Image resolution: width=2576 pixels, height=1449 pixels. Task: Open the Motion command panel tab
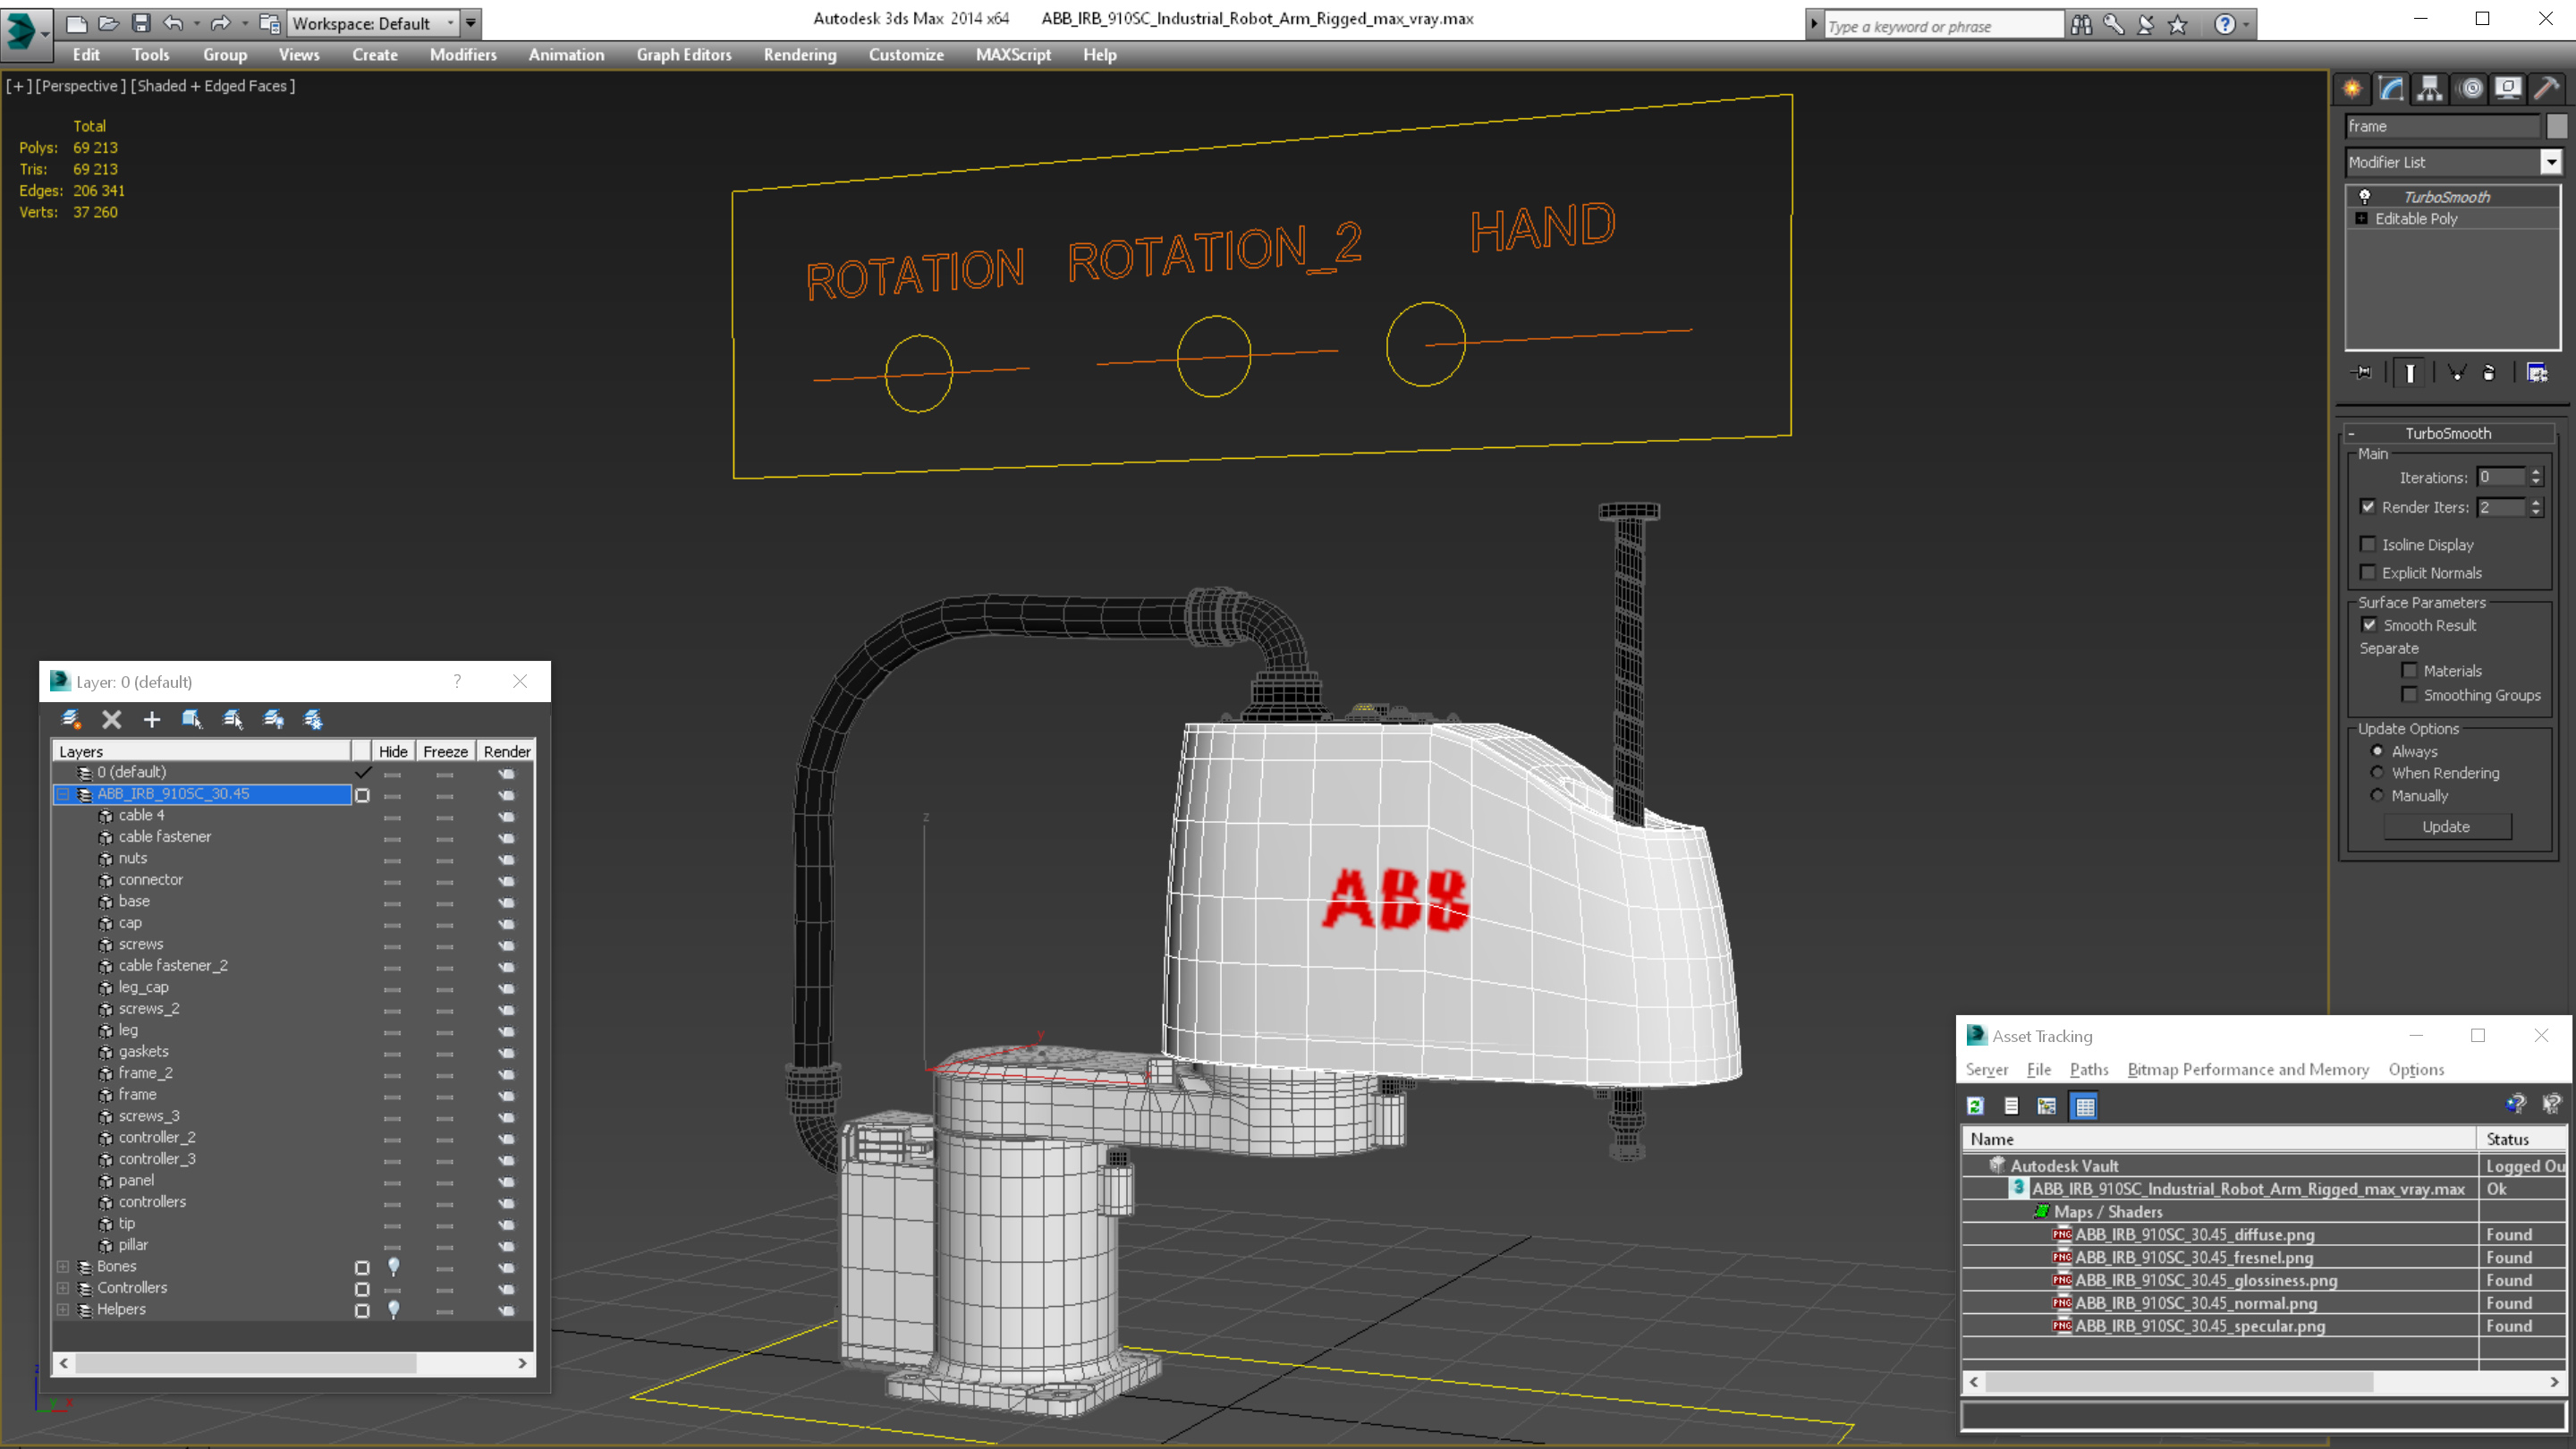2471,88
